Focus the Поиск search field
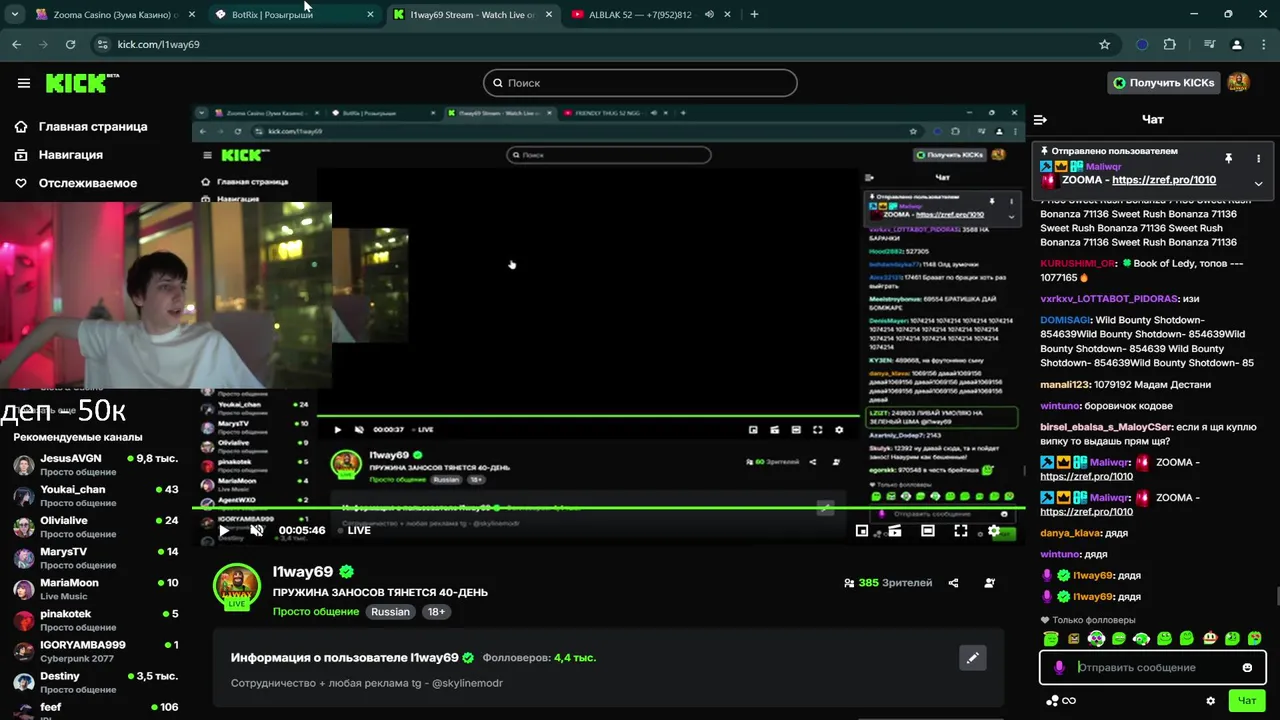Viewport: 1280px width, 720px height. 640,83
